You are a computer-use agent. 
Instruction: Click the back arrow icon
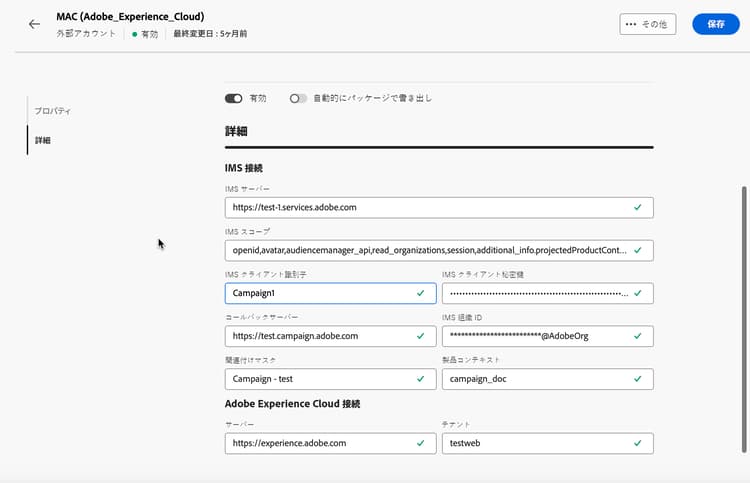click(x=34, y=24)
